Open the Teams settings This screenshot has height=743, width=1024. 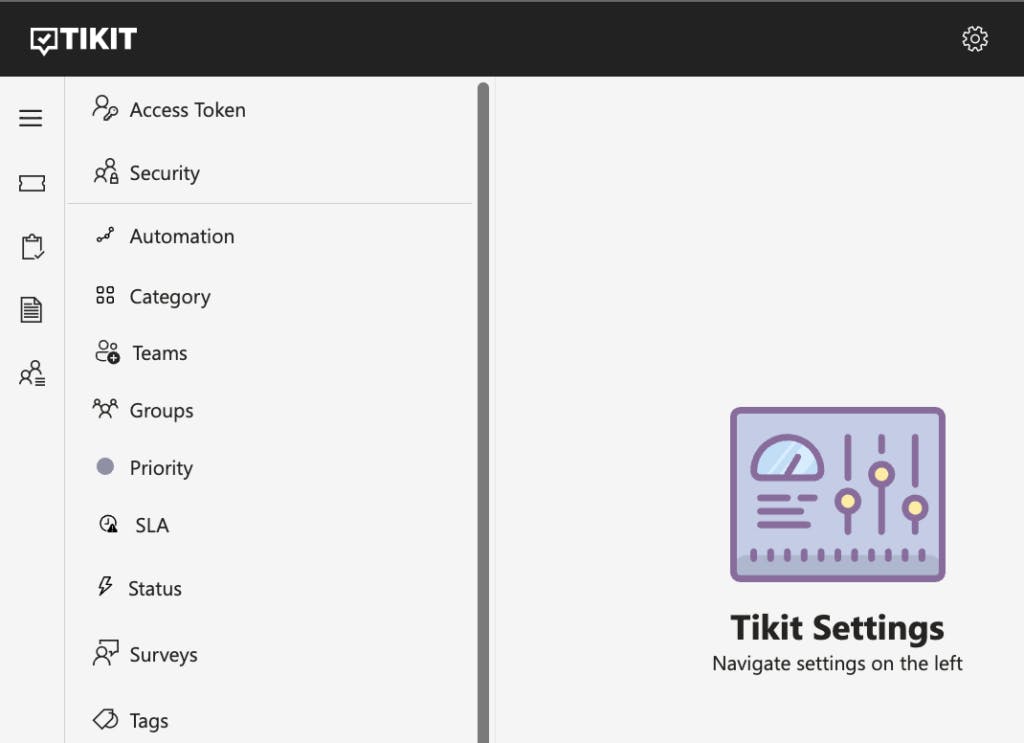coord(159,353)
